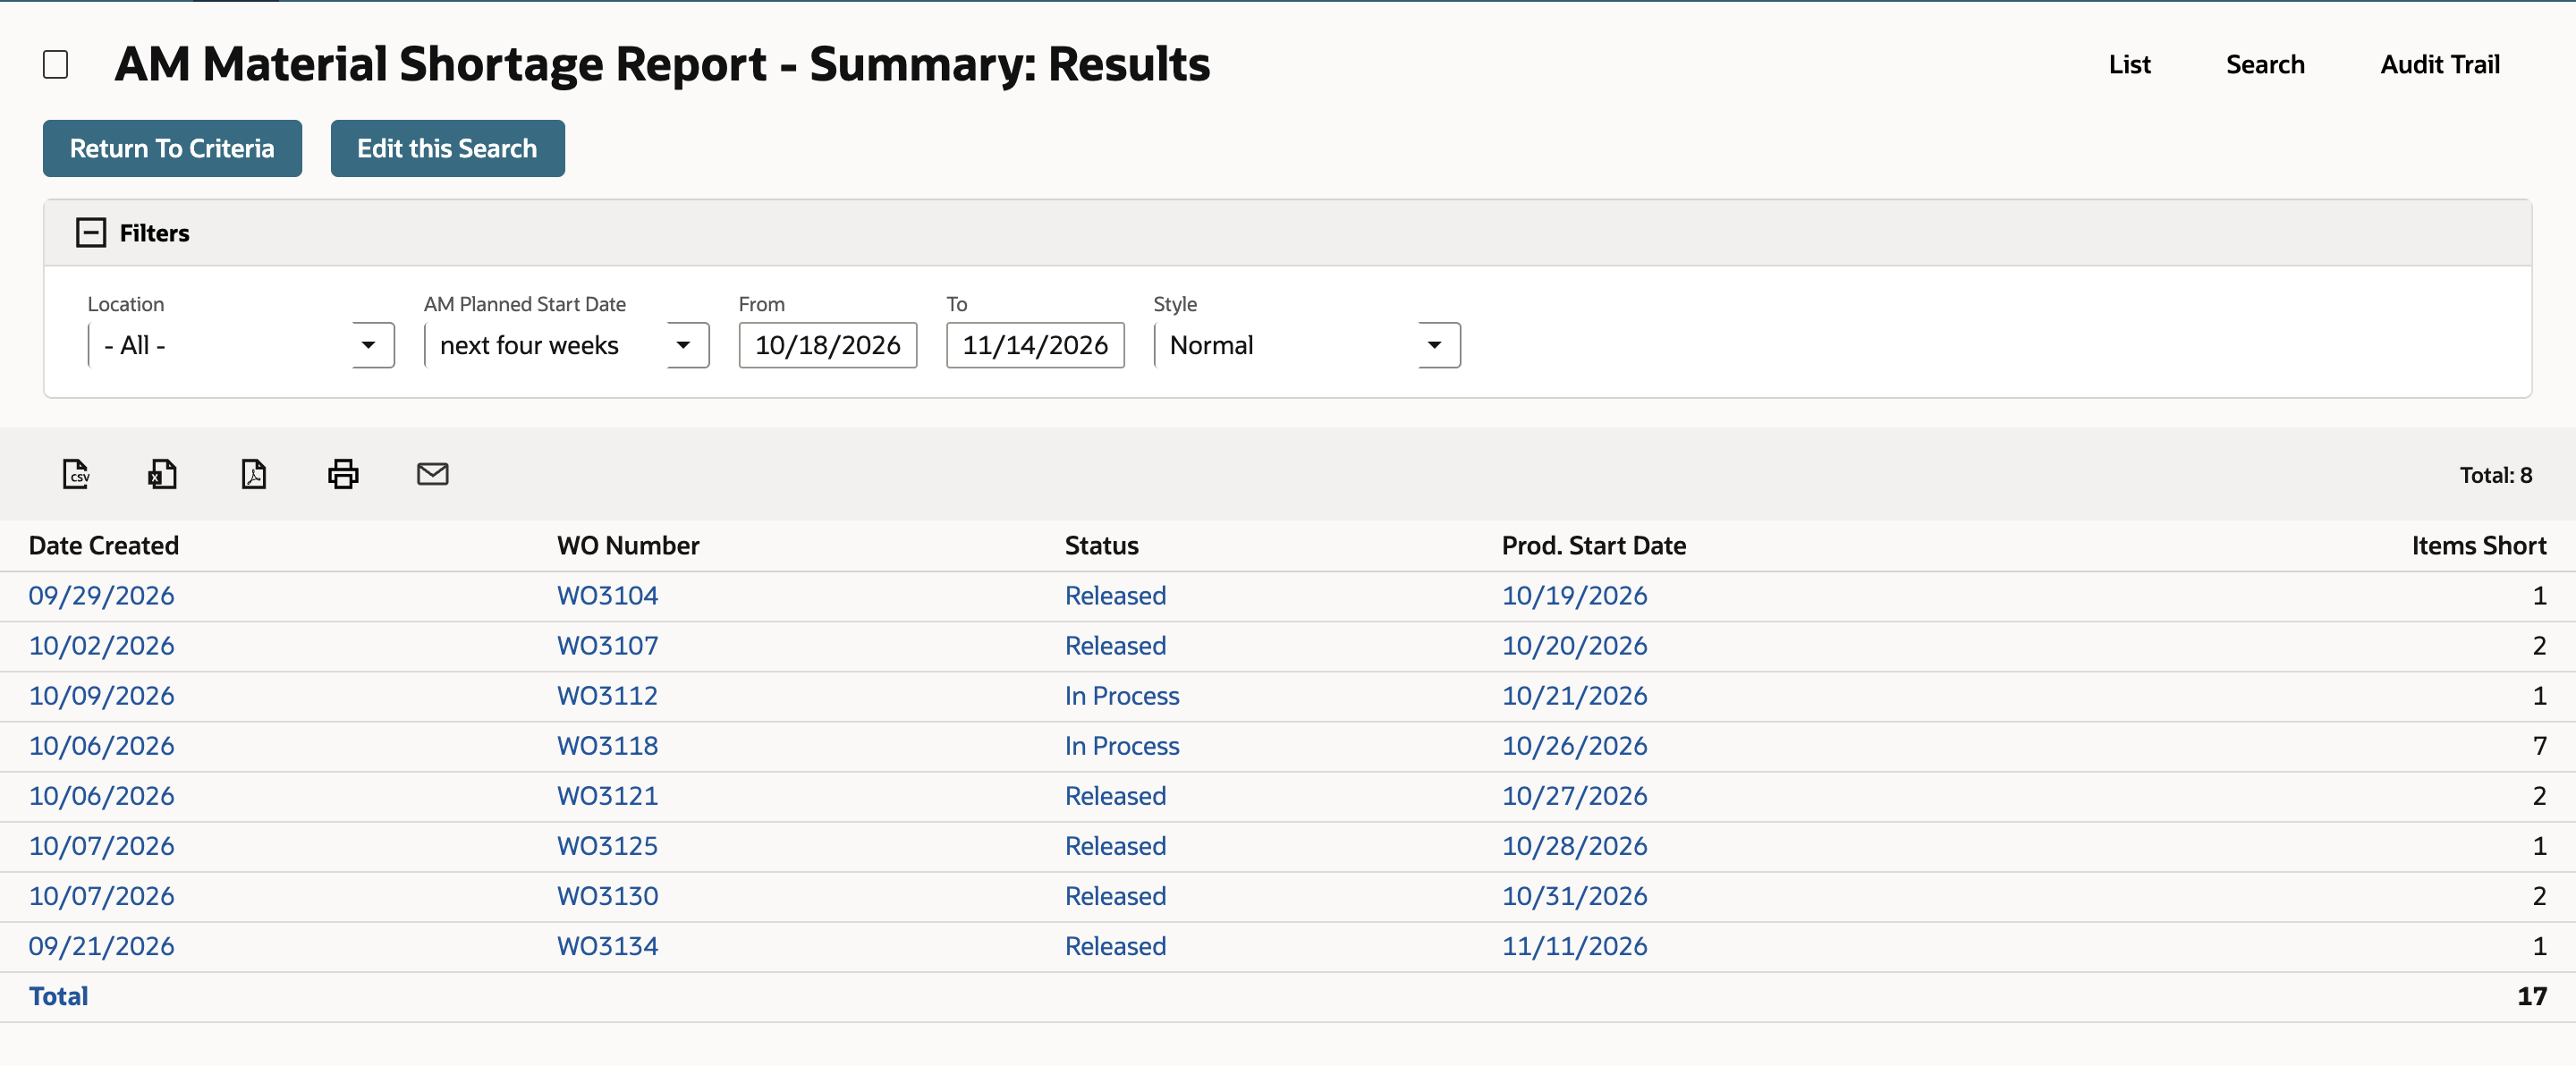2576x1066 pixels.
Task: Open the Search menu item
Action: 2265,65
